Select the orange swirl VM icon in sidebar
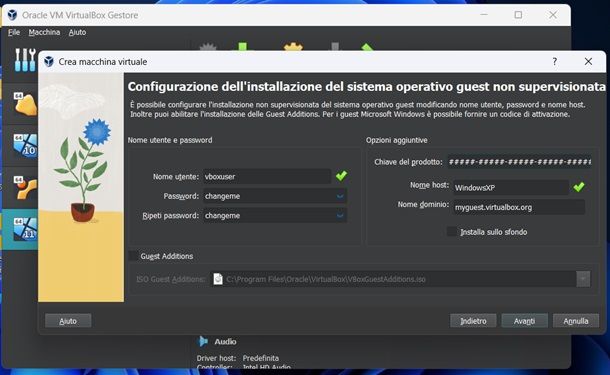The height and width of the screenshot is (375, 610). pyautogui.click(x=26, y=188)
